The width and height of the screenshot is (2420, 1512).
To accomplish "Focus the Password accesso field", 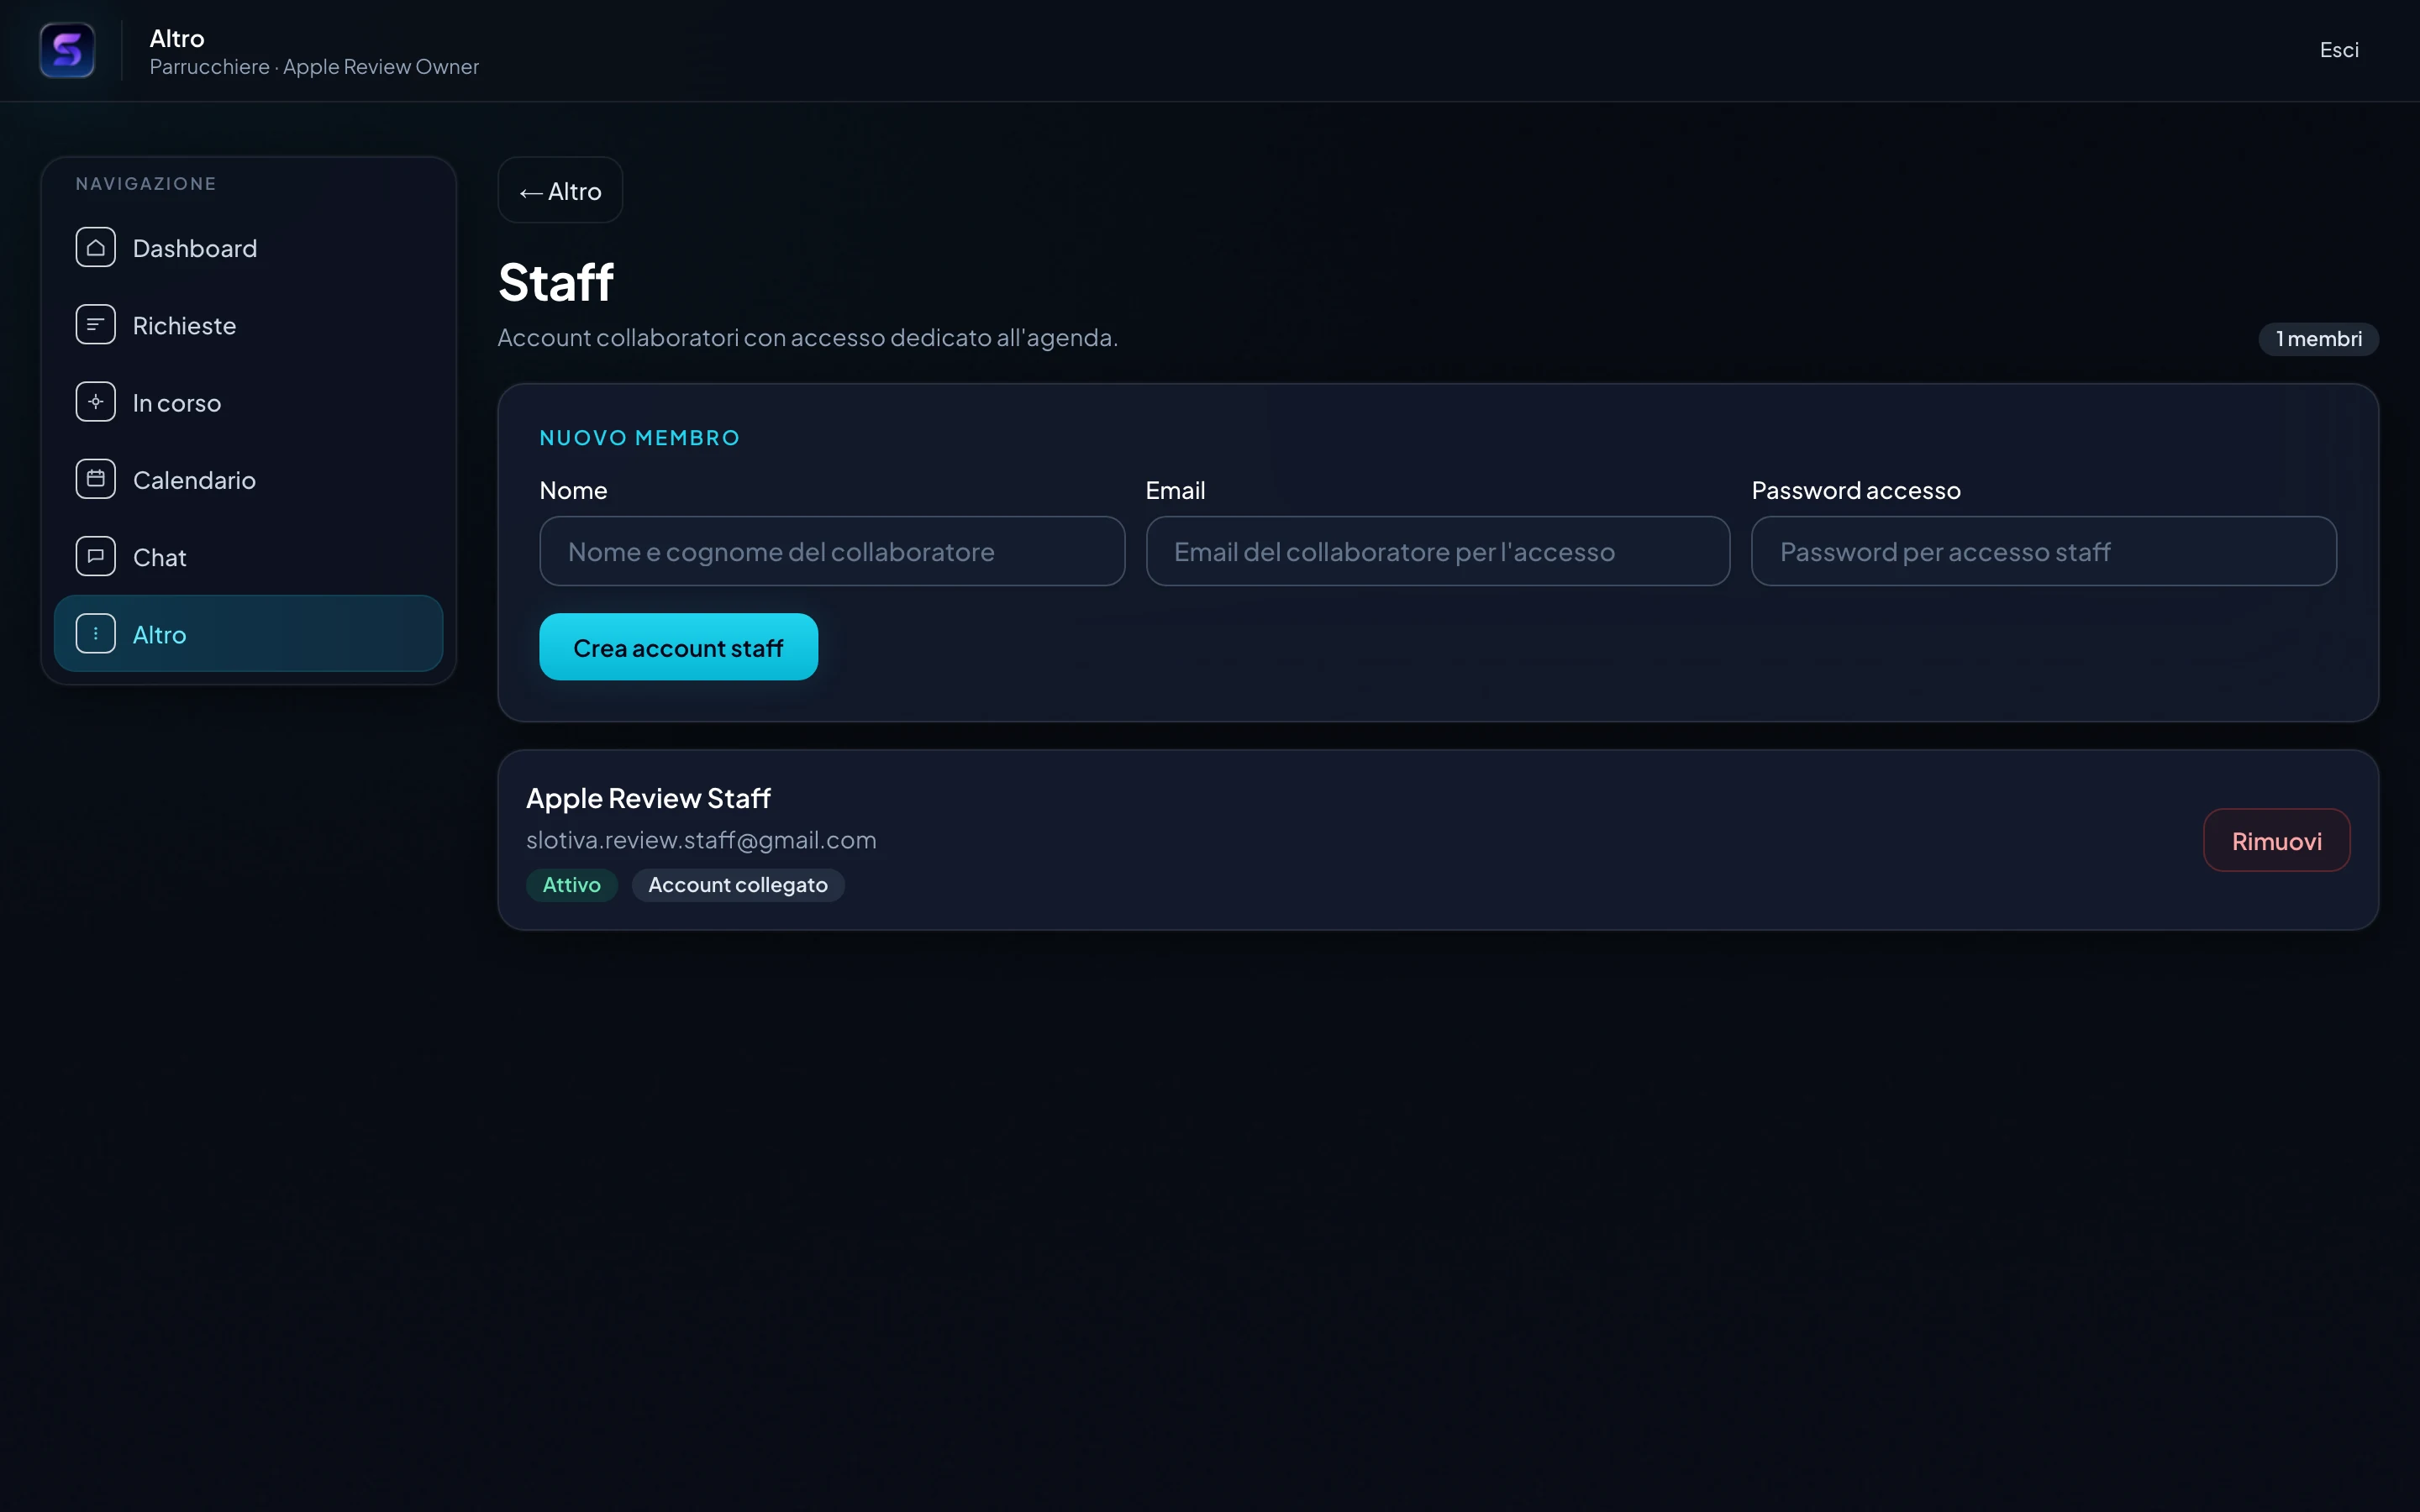I will point(2044,551).
